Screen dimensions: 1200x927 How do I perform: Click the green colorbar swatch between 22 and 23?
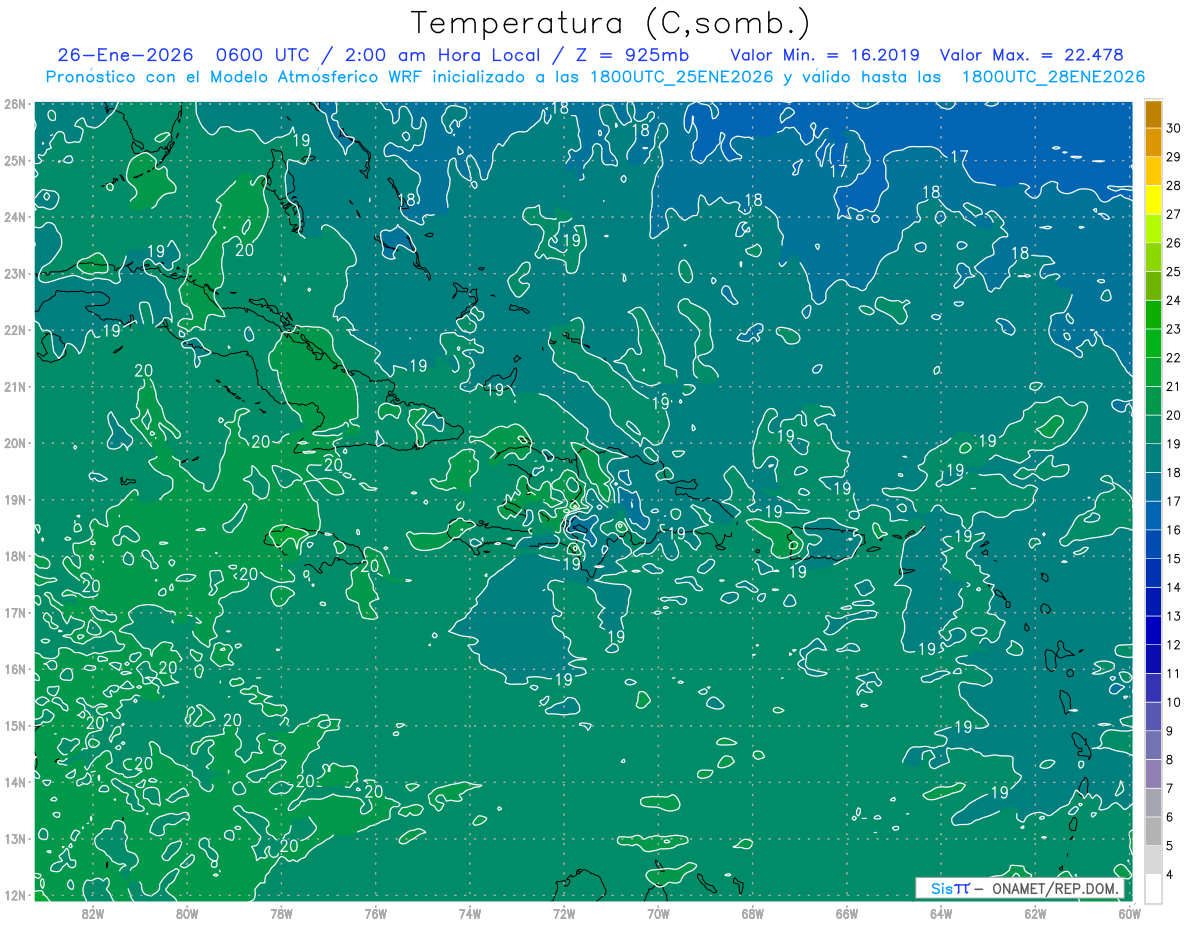point(1153,344)
